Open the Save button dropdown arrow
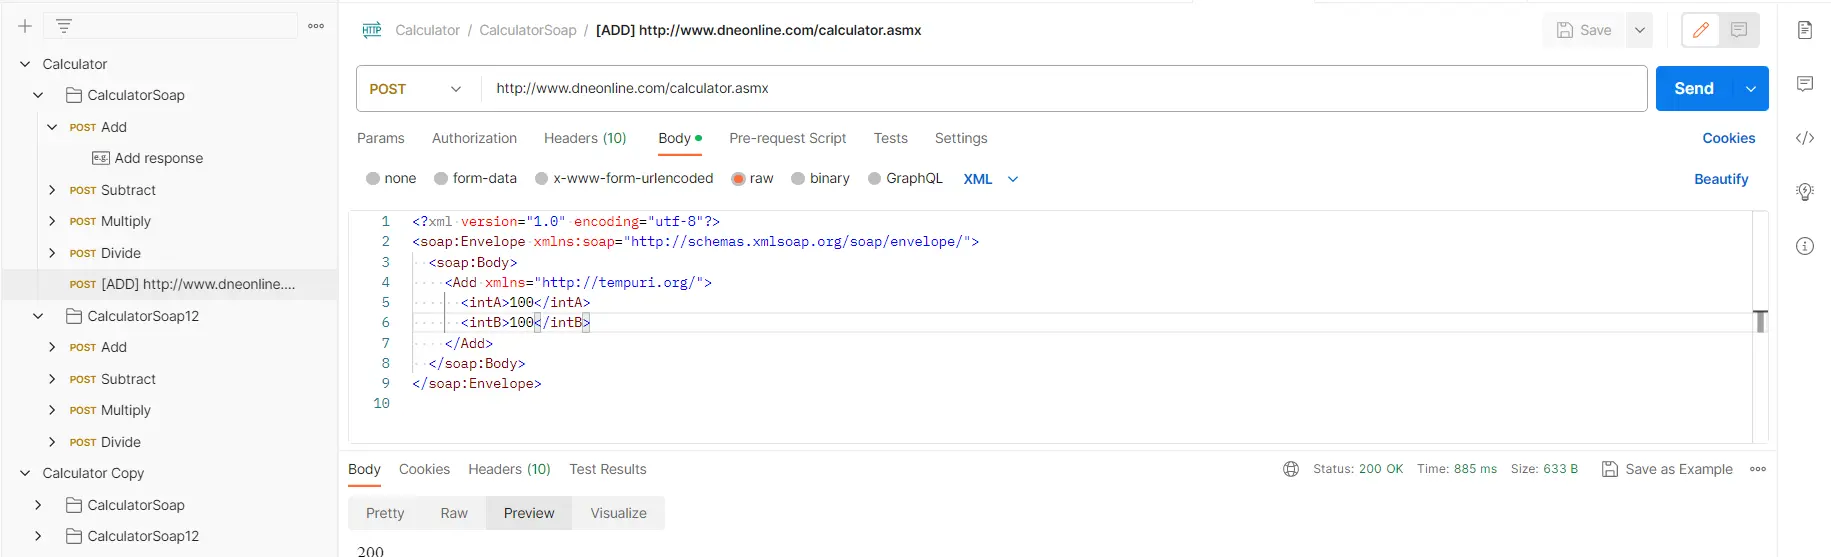 click(x=1640, y=30)
